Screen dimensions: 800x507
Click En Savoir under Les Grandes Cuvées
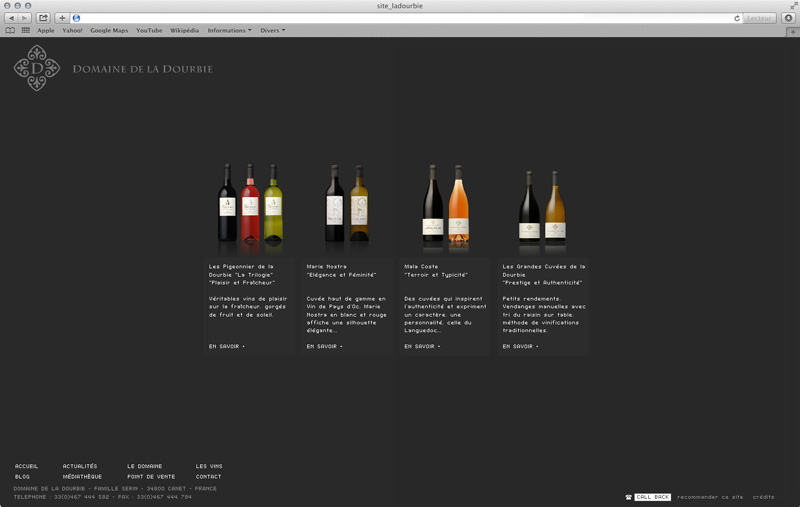[x=520, y=346]
